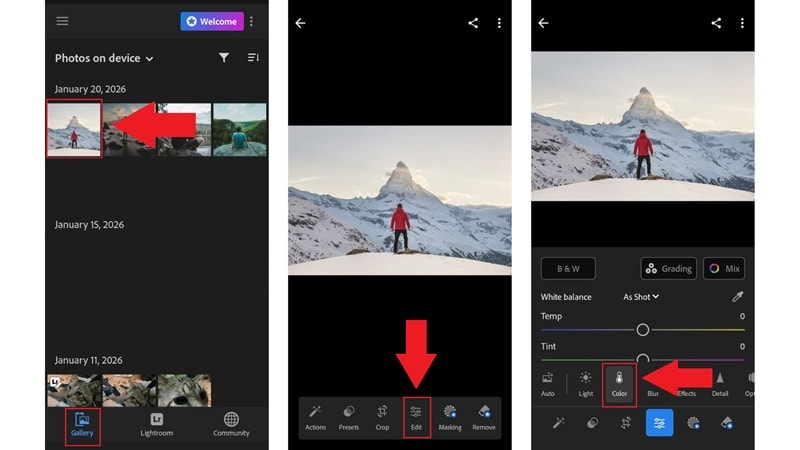The height and width of the screenshot is (450, 800).
Task: Tap the highlighted blue edit sliders icon
Action: pos(660,422)
